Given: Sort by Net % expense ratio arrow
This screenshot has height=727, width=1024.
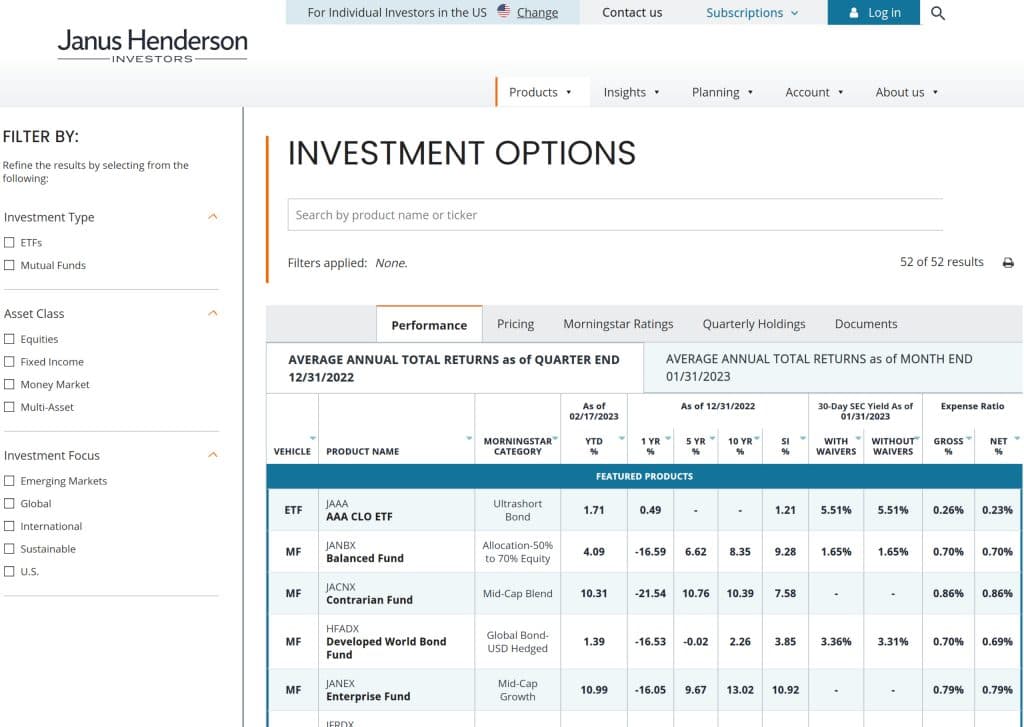Looking at the screenshot, I should coord(1016,439).
